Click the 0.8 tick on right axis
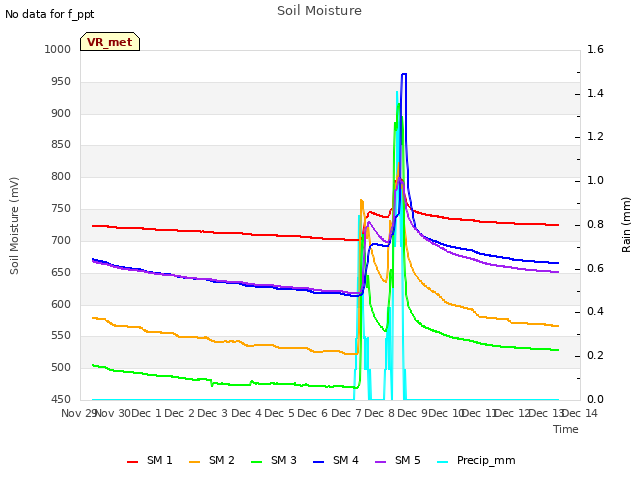 click(x=595, y=224)
